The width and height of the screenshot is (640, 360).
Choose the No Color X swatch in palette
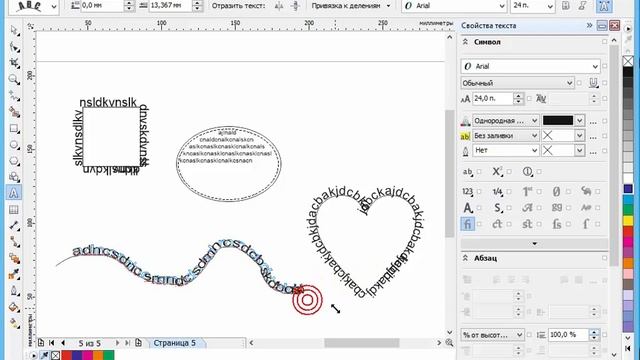[628, 61]
